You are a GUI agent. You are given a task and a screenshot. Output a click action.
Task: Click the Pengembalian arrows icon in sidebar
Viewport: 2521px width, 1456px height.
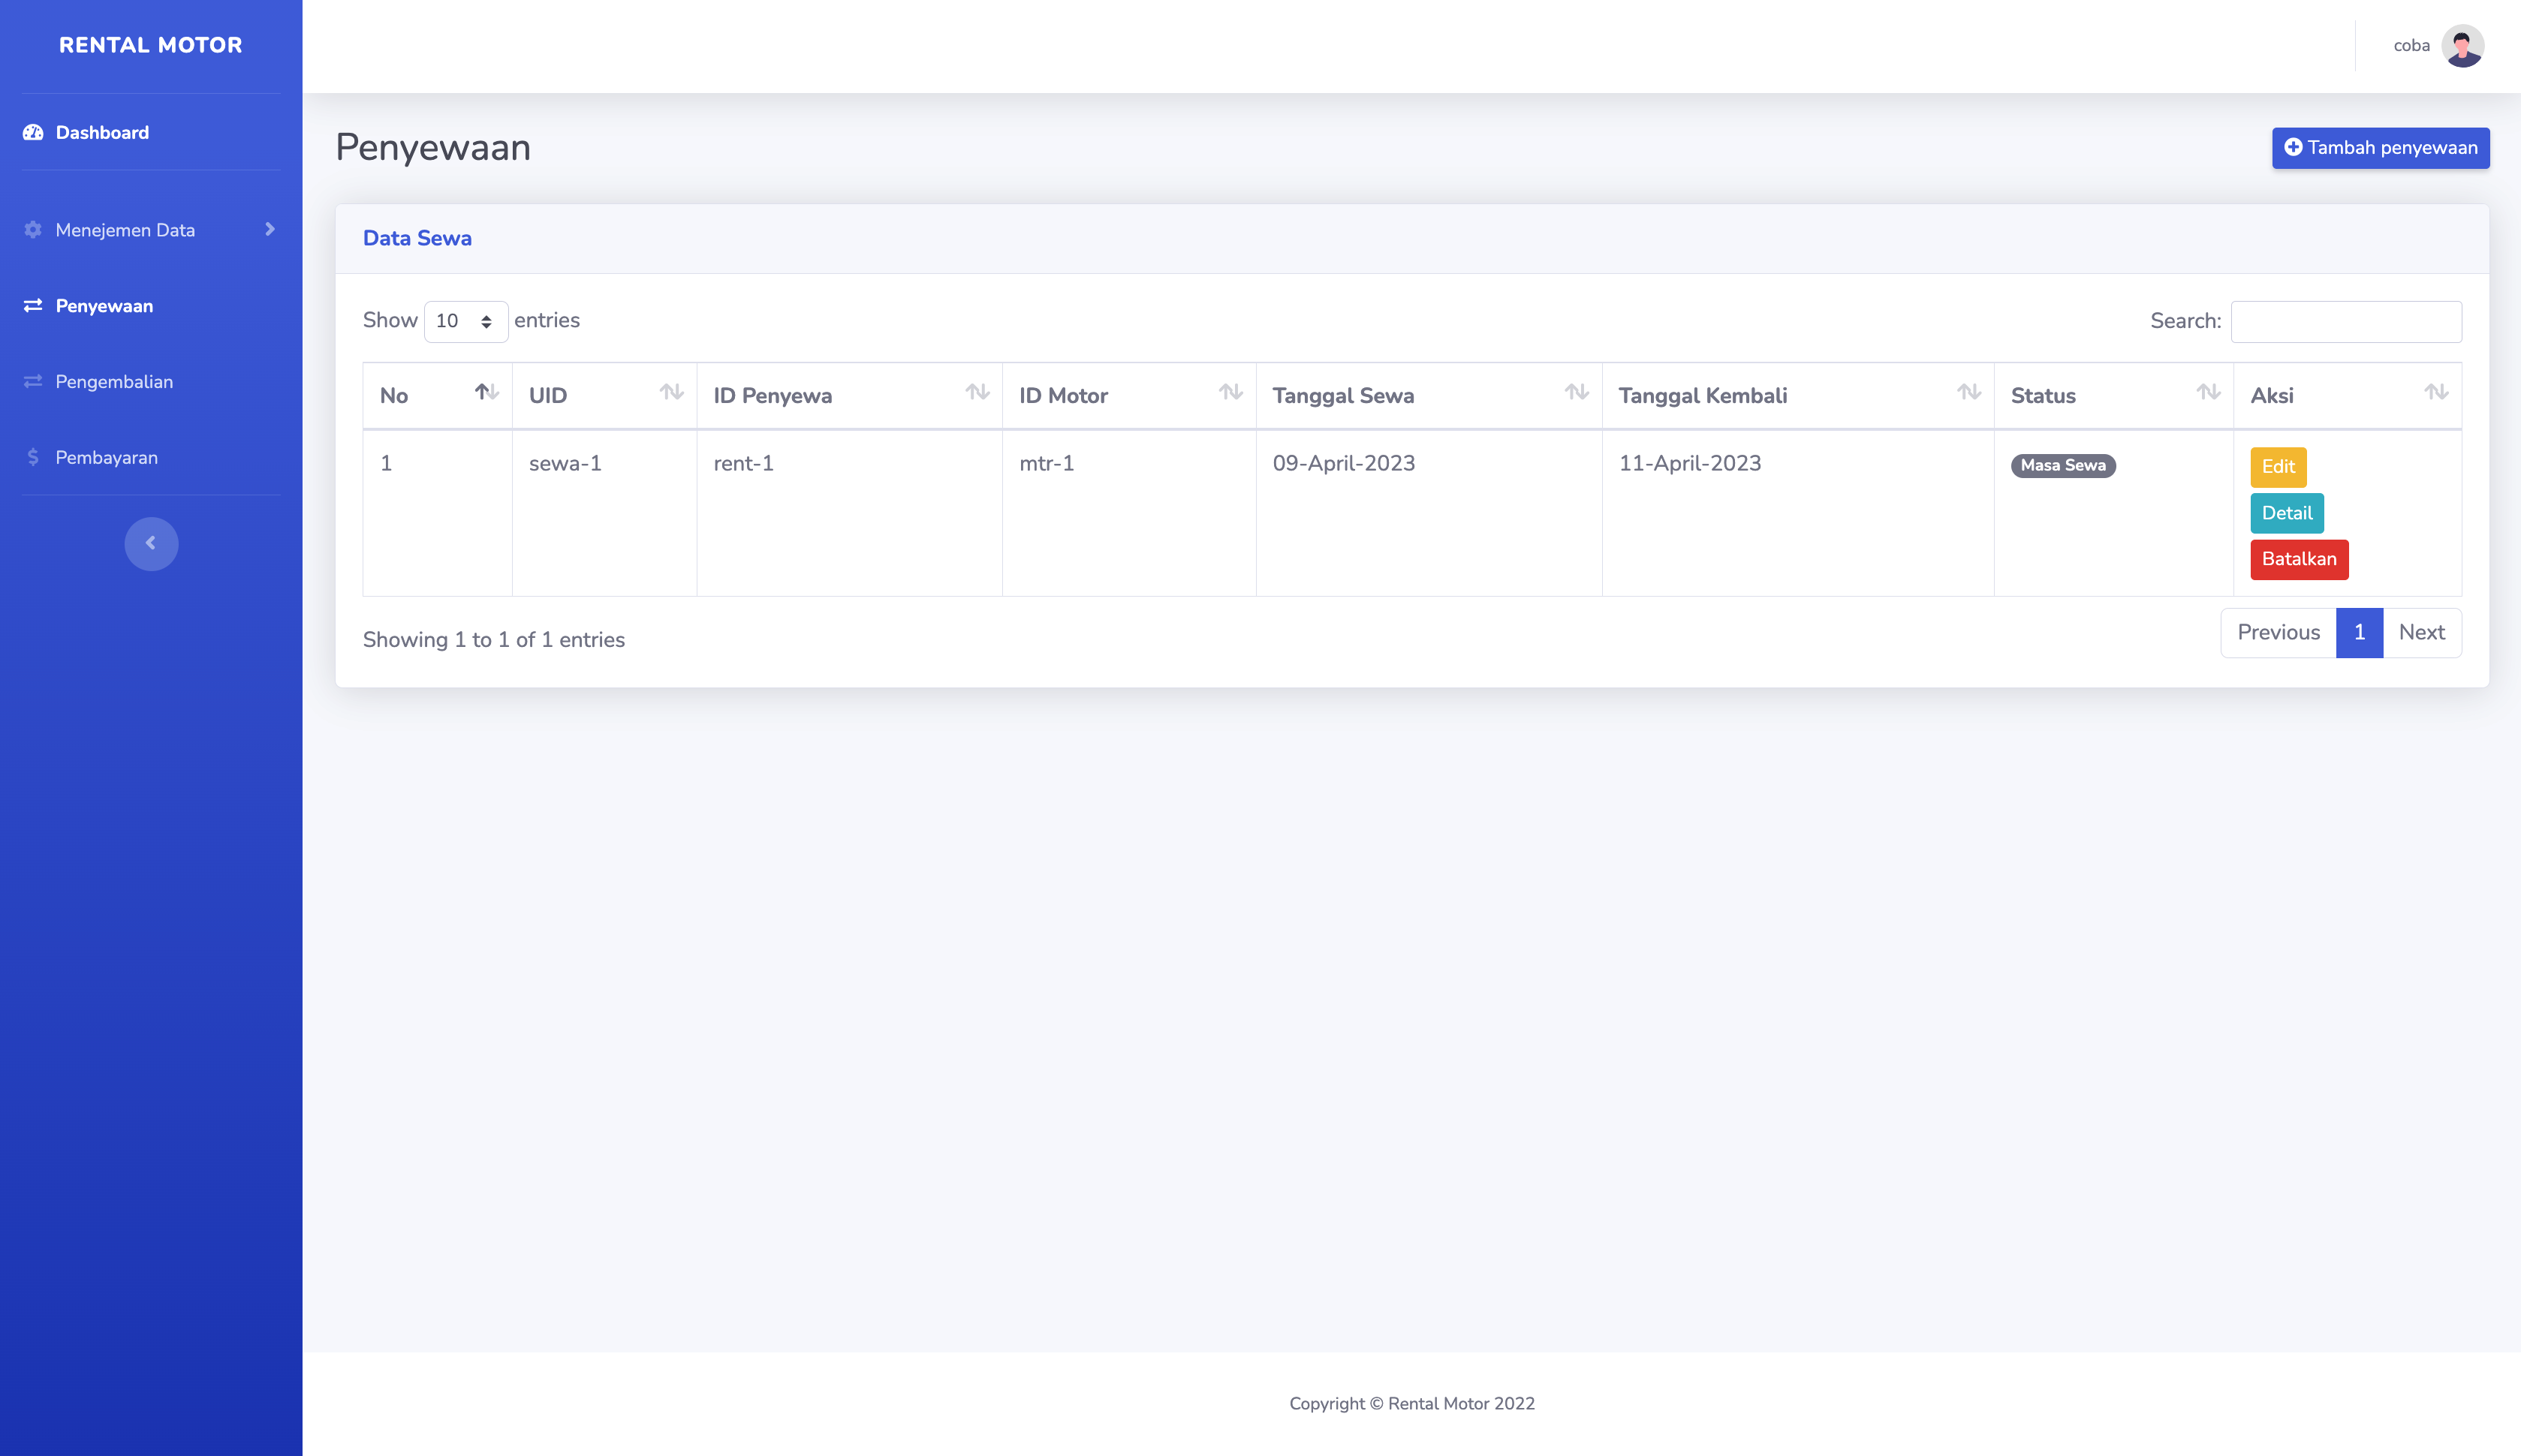(32, 381)
